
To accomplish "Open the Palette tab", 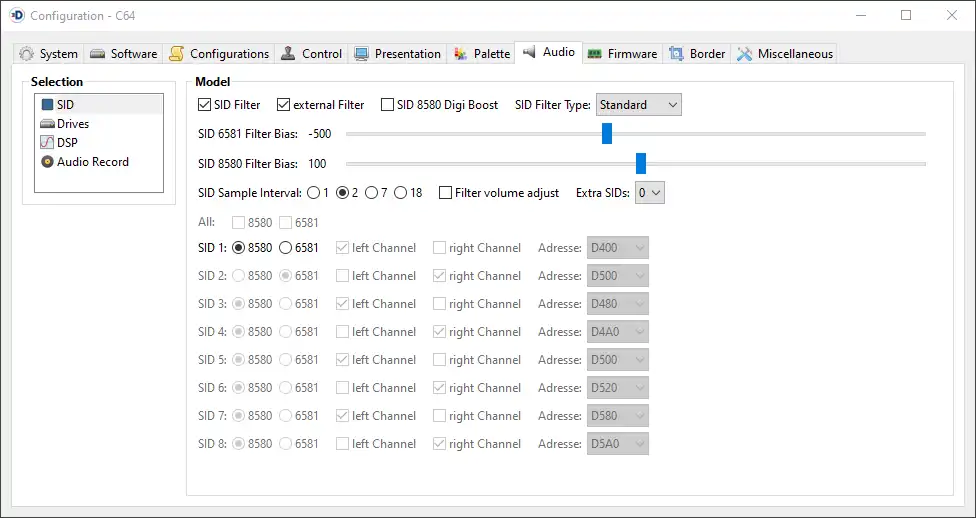I will 482,54.
